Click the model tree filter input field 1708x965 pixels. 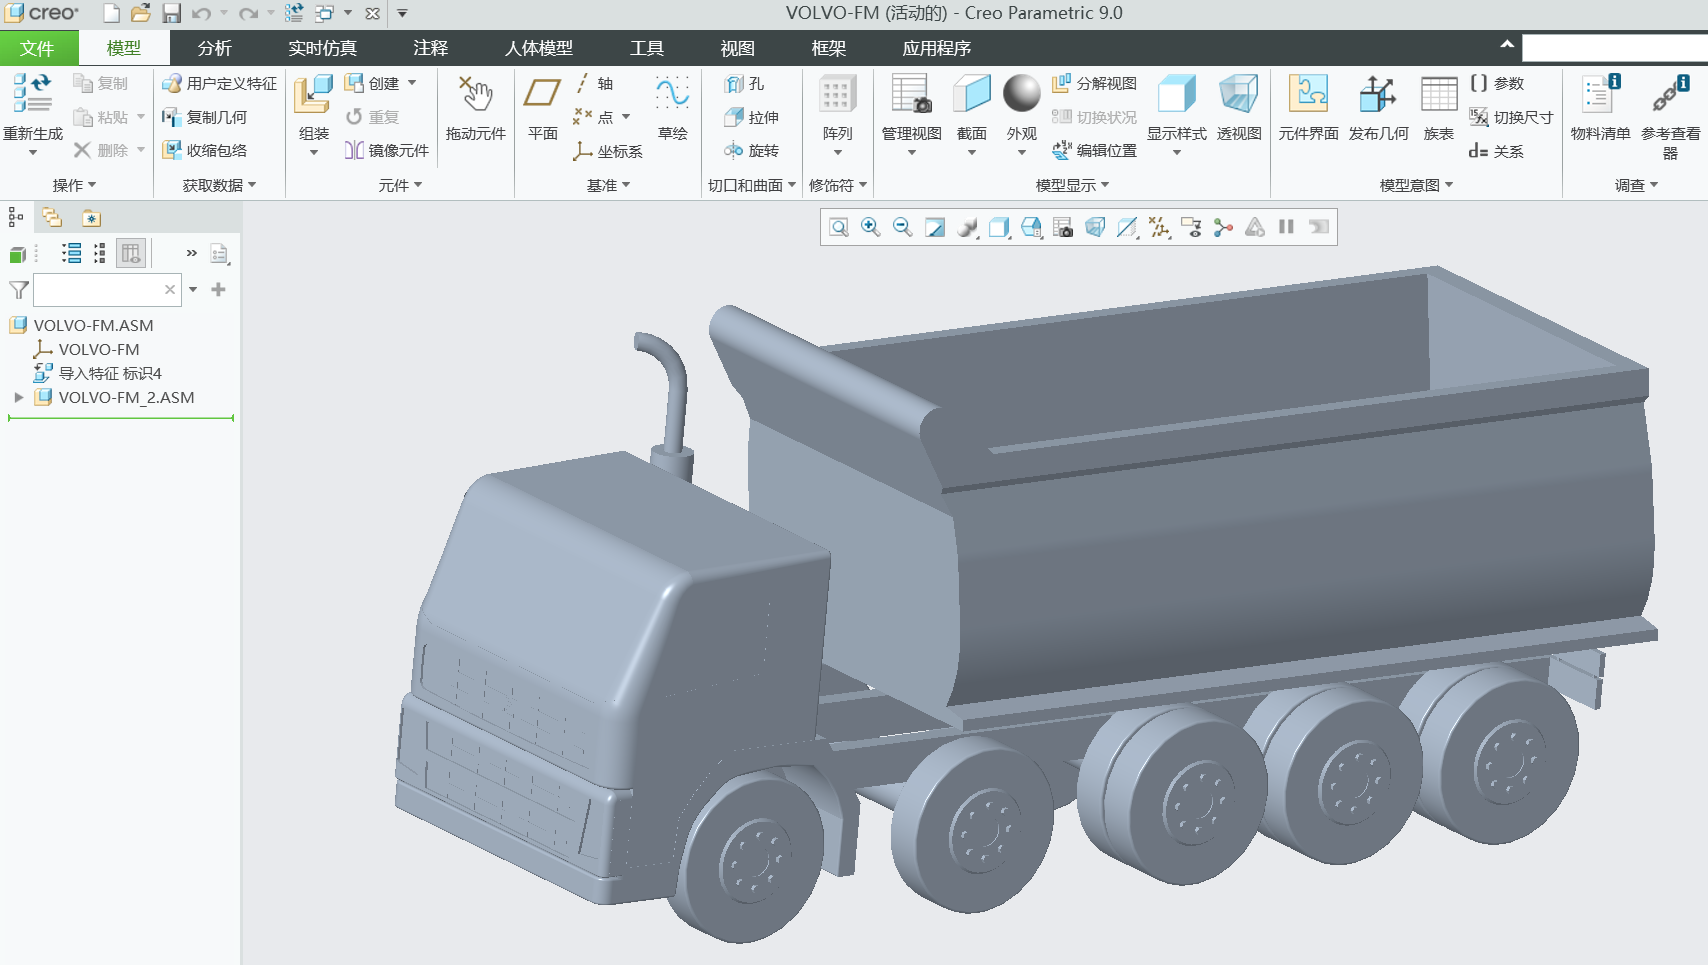coord(107,290)
